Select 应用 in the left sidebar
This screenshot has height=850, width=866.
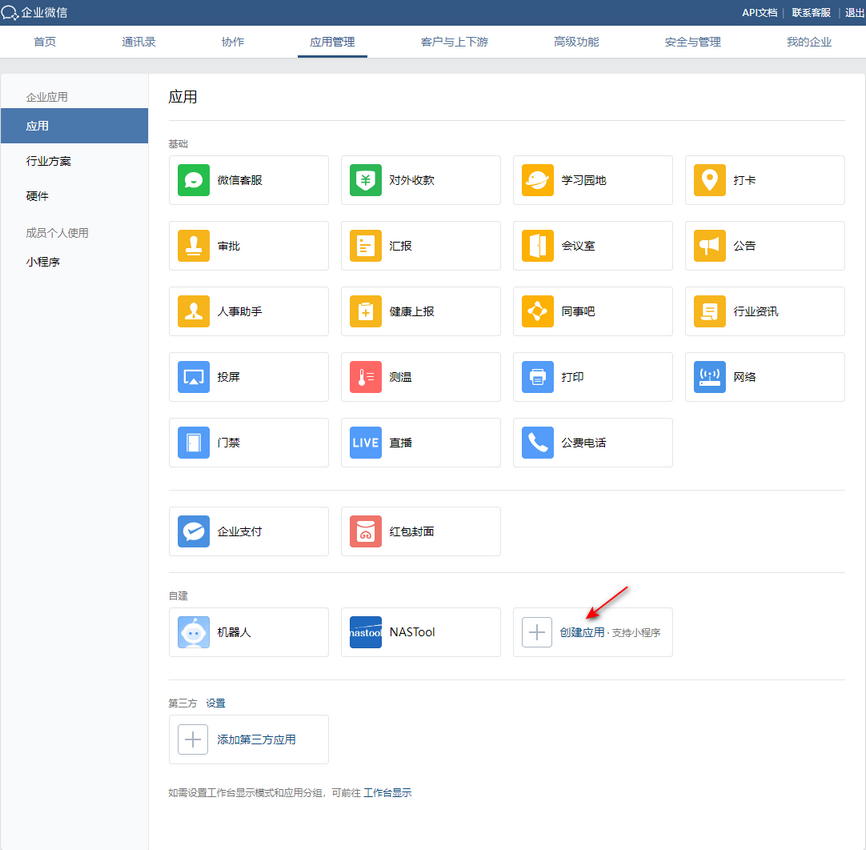[x=75, y=126]
